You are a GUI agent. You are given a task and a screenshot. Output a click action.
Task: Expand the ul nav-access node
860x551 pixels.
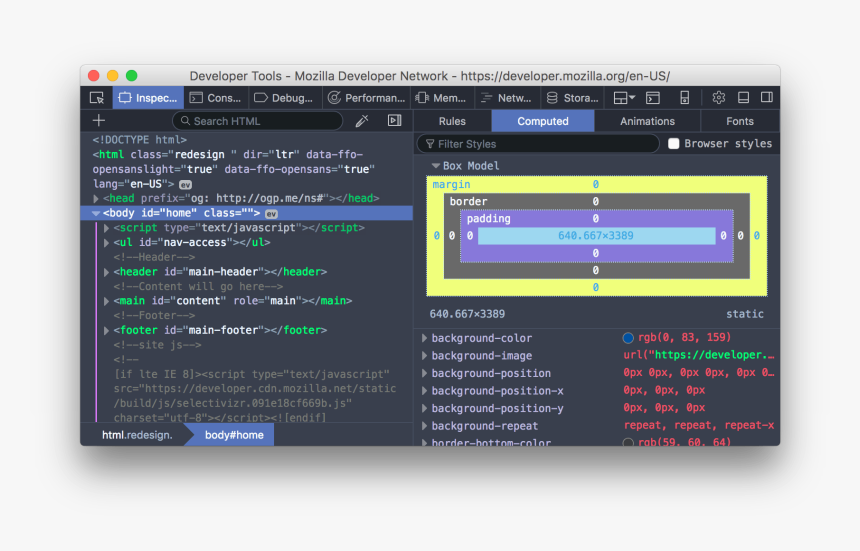pos(106,242)
